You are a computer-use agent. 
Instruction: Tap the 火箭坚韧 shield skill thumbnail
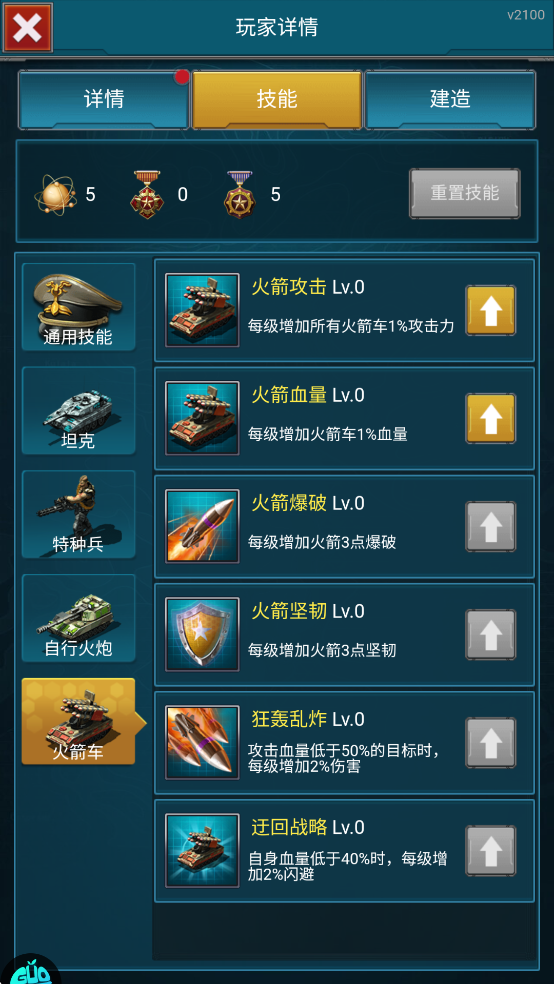pos(202,634)
